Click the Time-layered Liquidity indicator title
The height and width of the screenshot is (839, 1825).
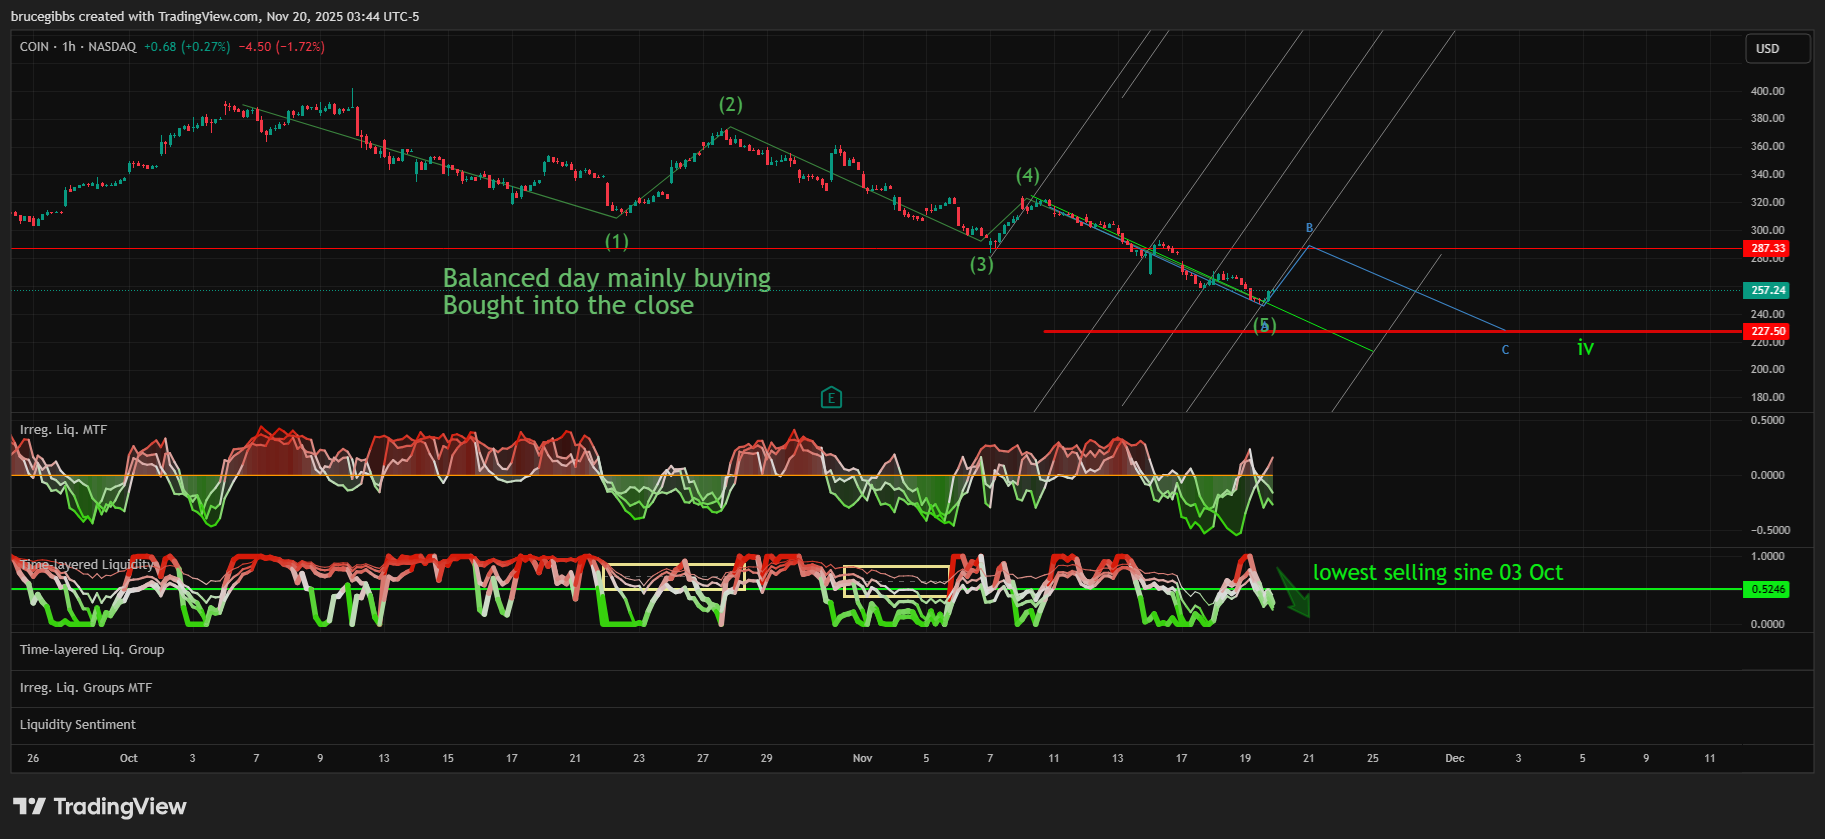[x=88, y=565]
